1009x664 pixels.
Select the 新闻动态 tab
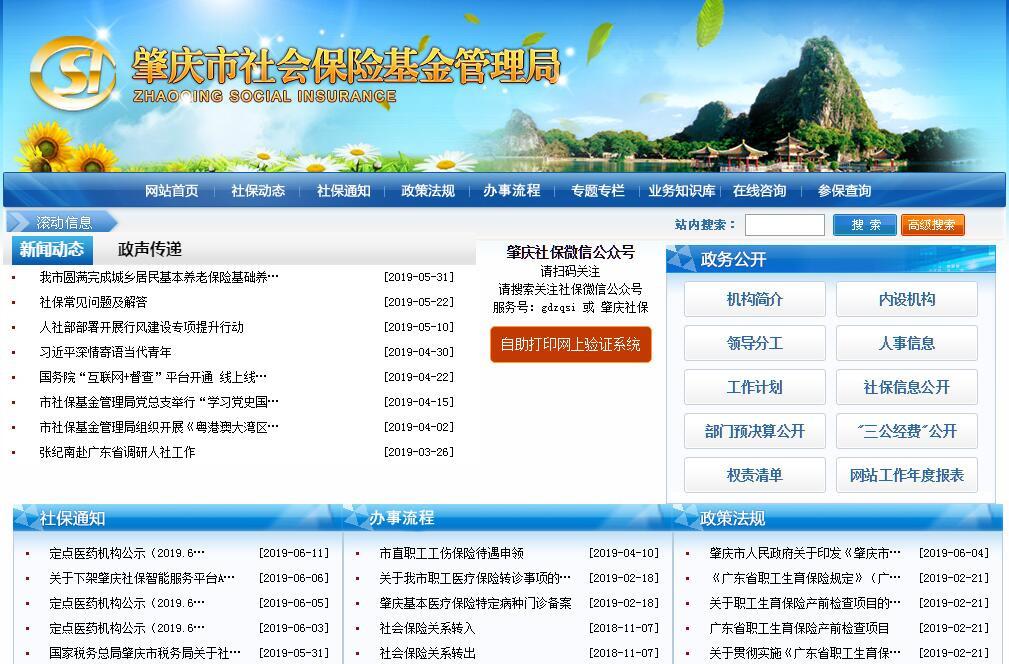pyautogui.click(x=52, y=249)
